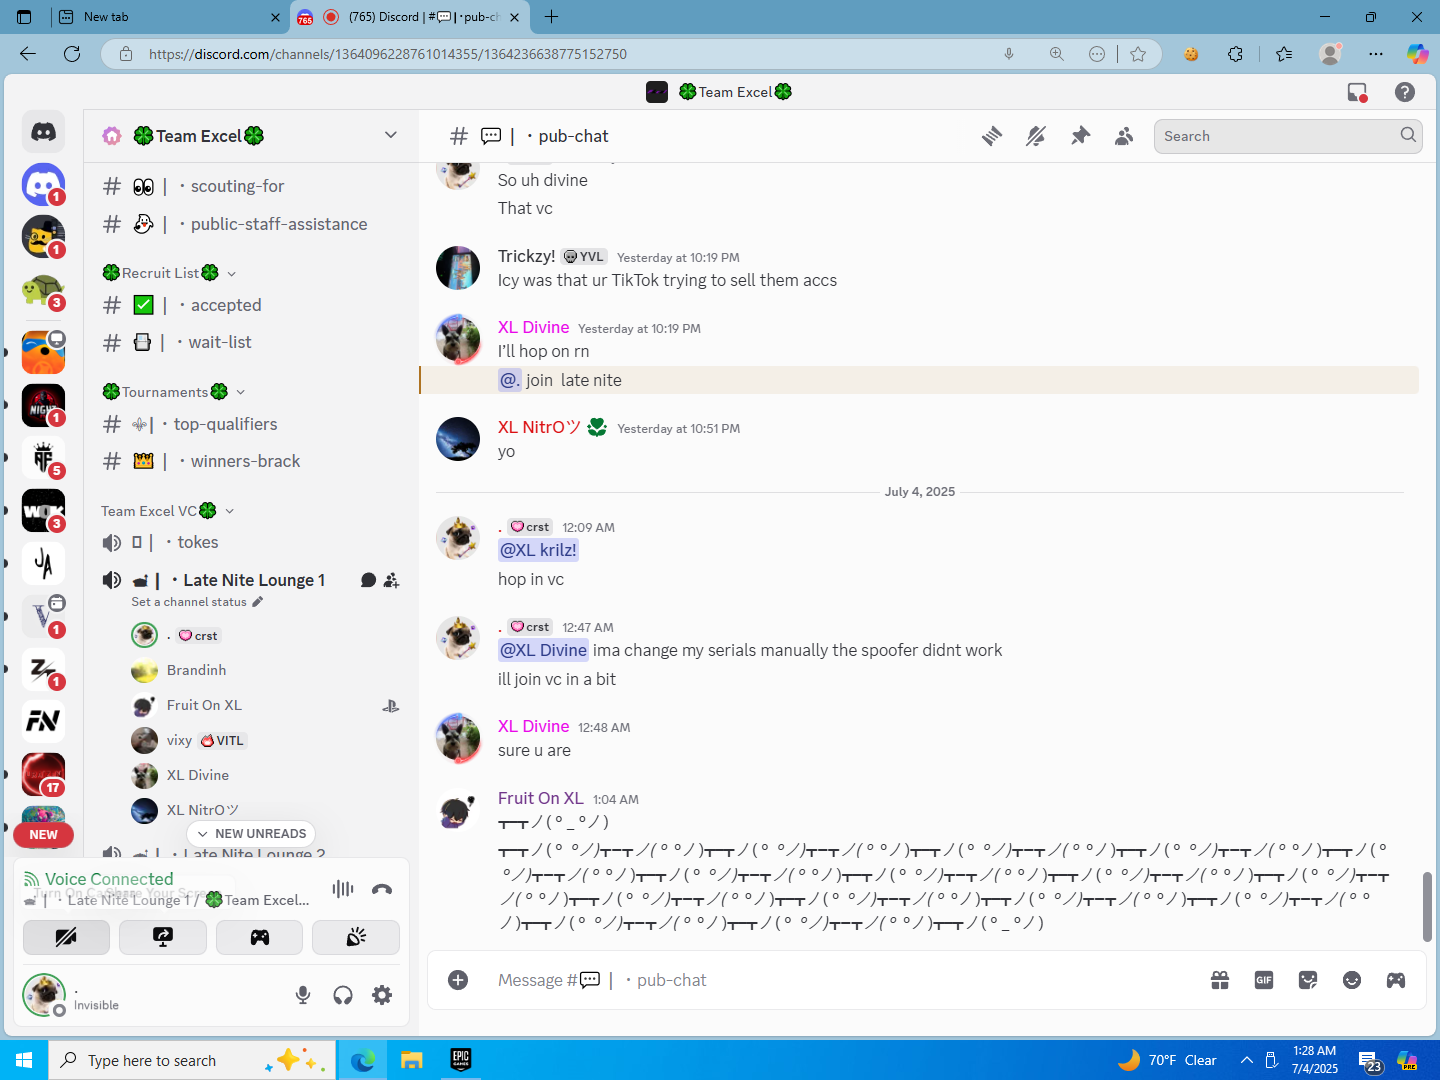The image size is (1440, 1080).
Task: Show hidden system tray icons
Action: [1246, 1060]
